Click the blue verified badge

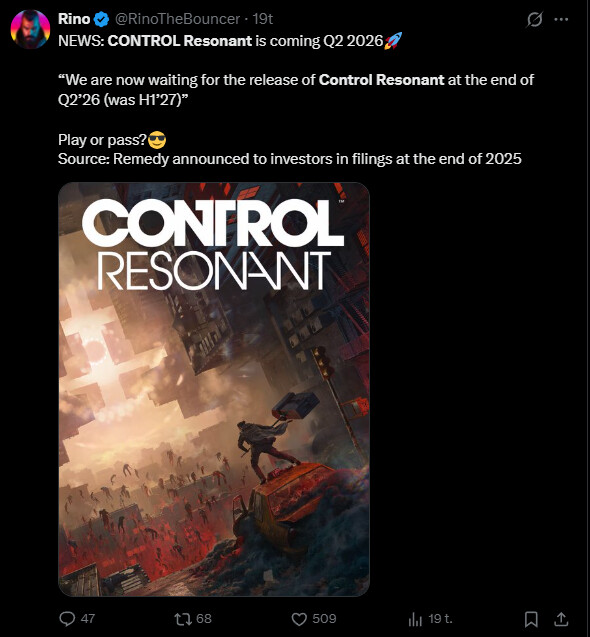[101, 19]
